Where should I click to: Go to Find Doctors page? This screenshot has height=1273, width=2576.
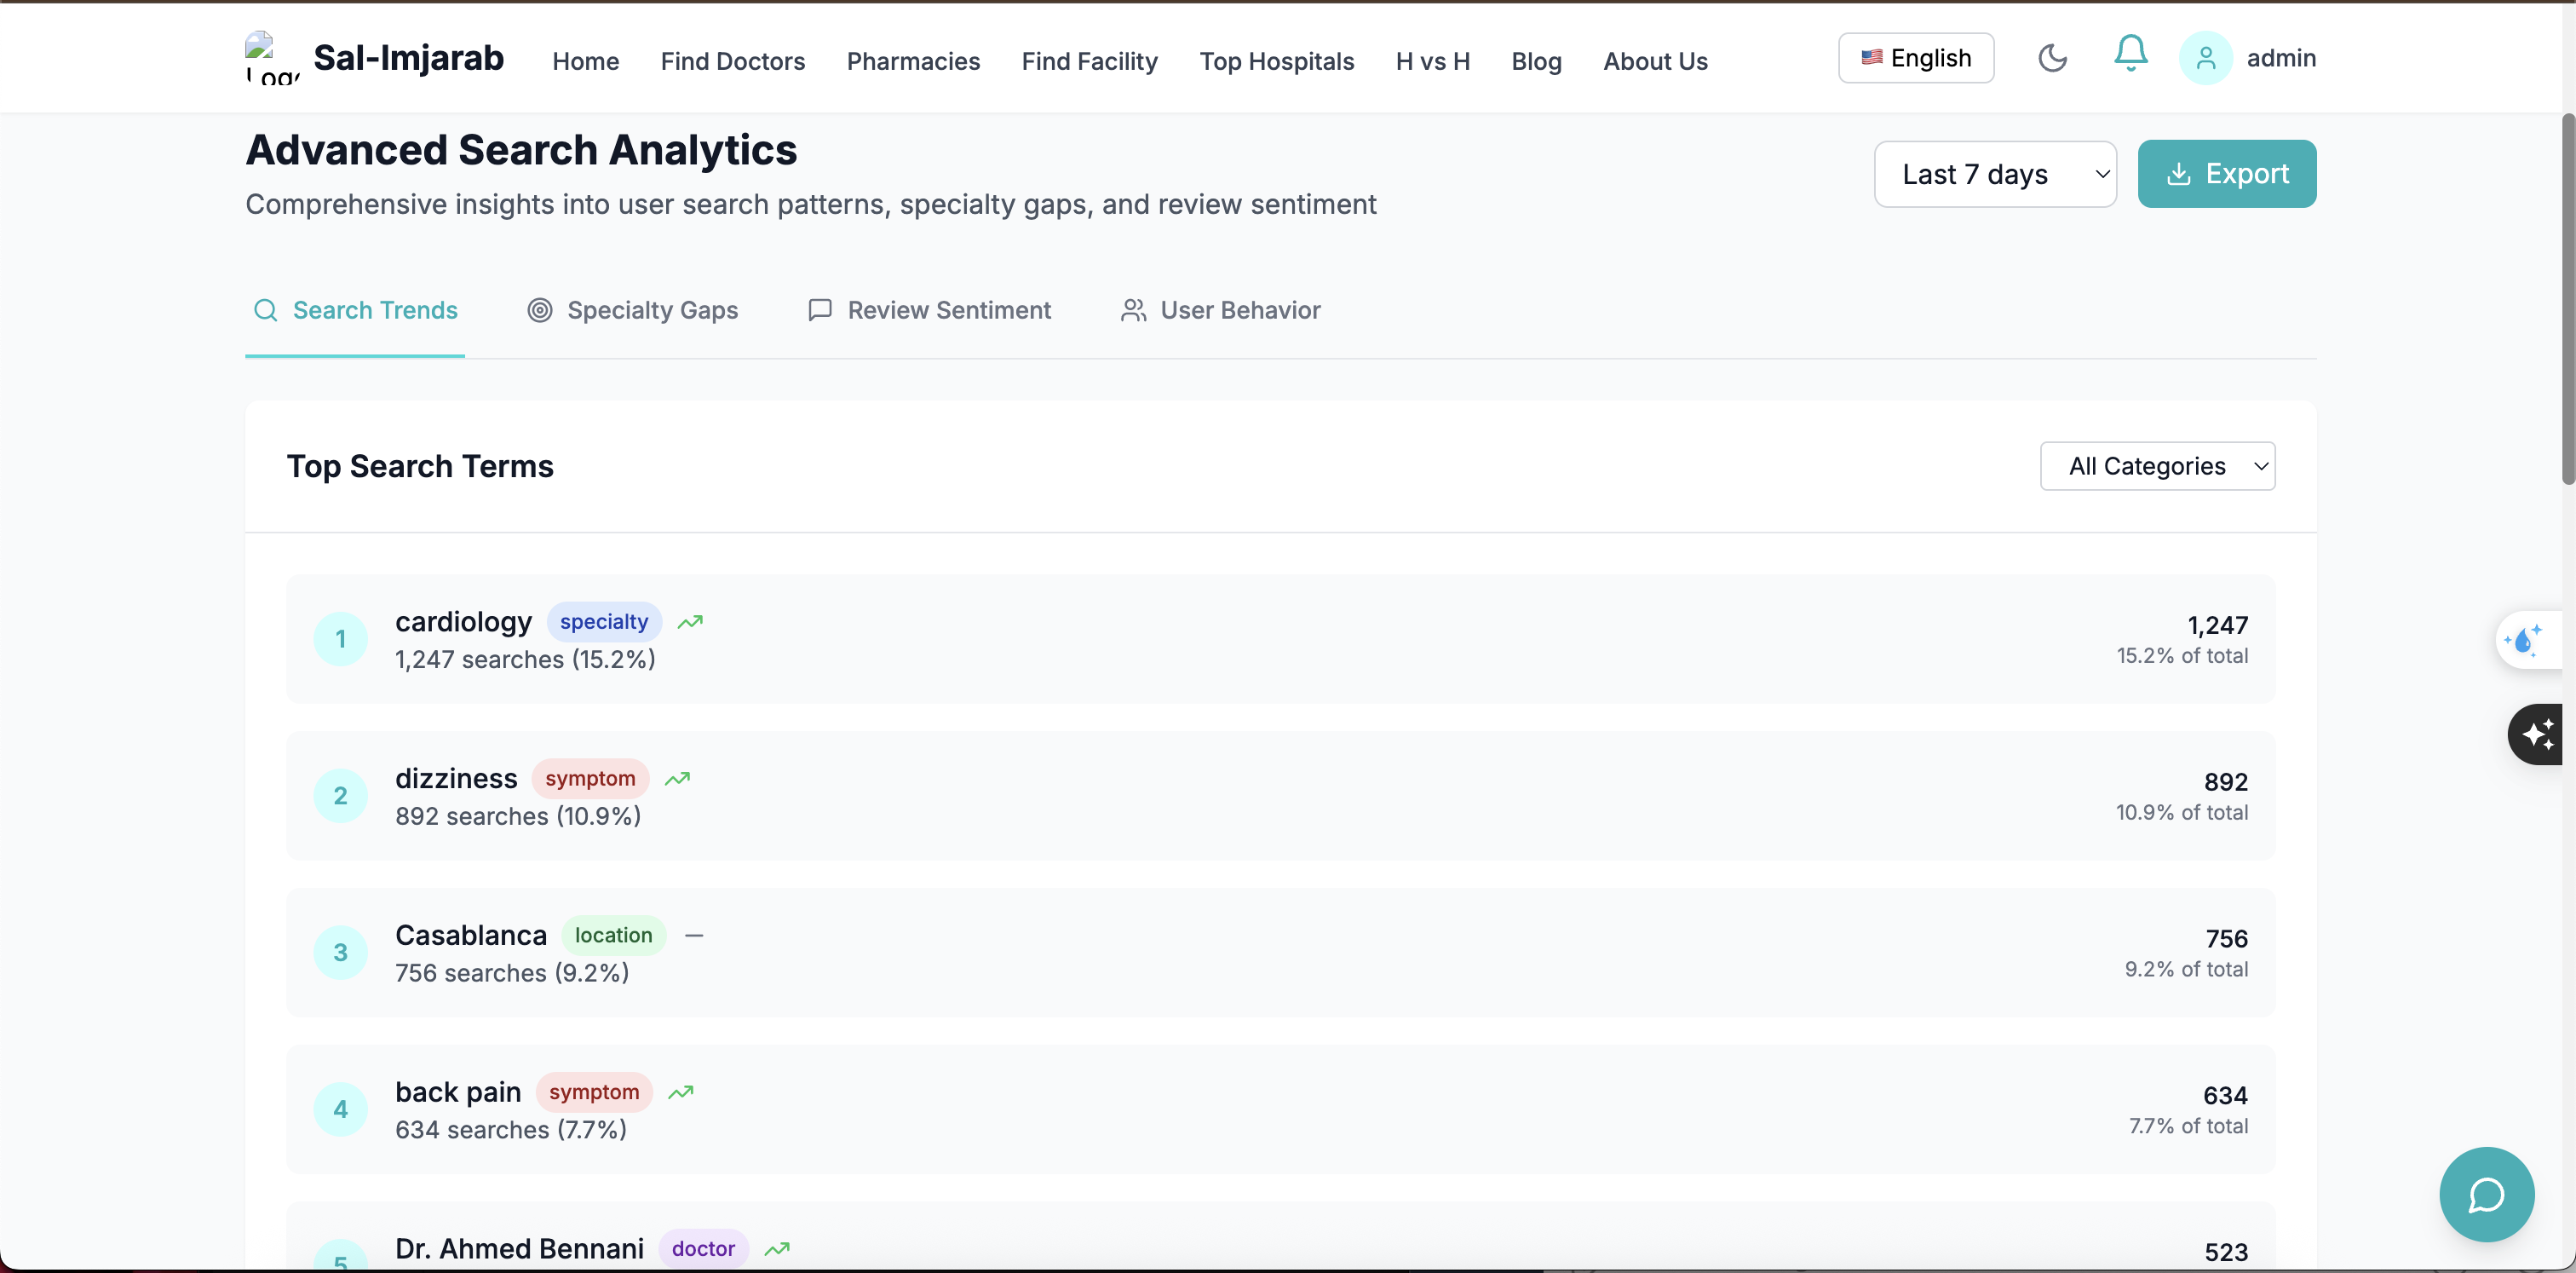click(x=732, y=62)
